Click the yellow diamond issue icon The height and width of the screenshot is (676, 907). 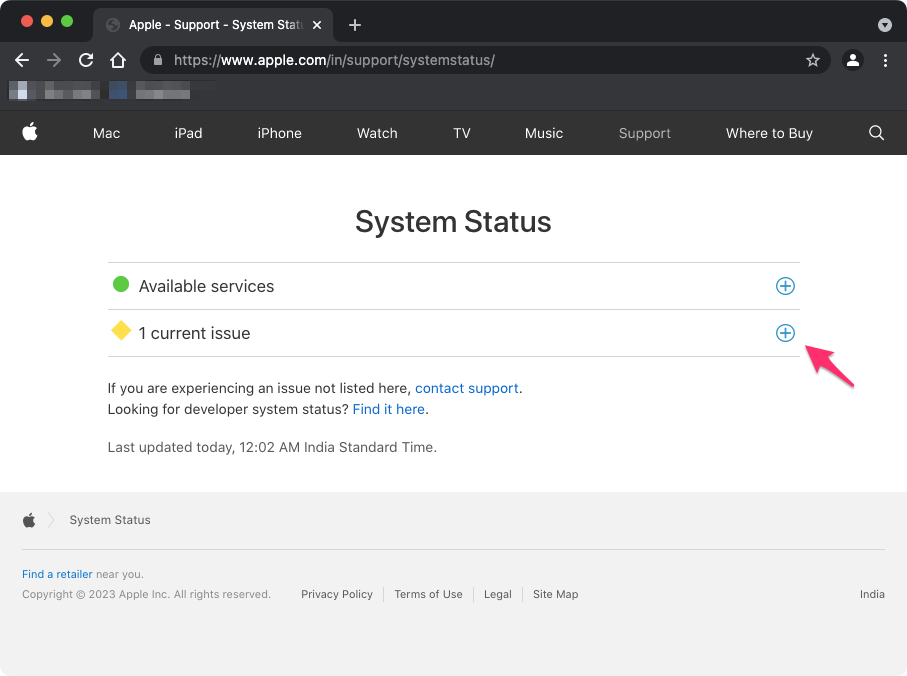tap(121, 331)
